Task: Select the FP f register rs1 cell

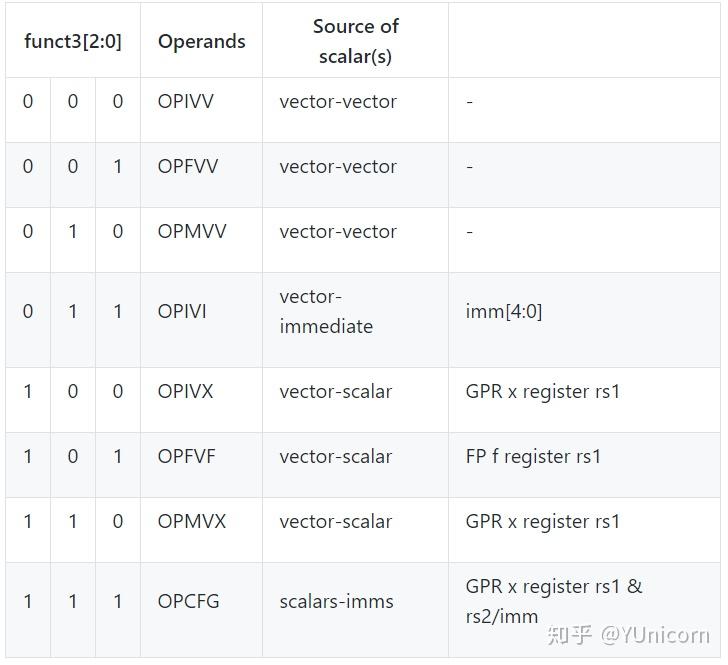Action: pos(533,457)
